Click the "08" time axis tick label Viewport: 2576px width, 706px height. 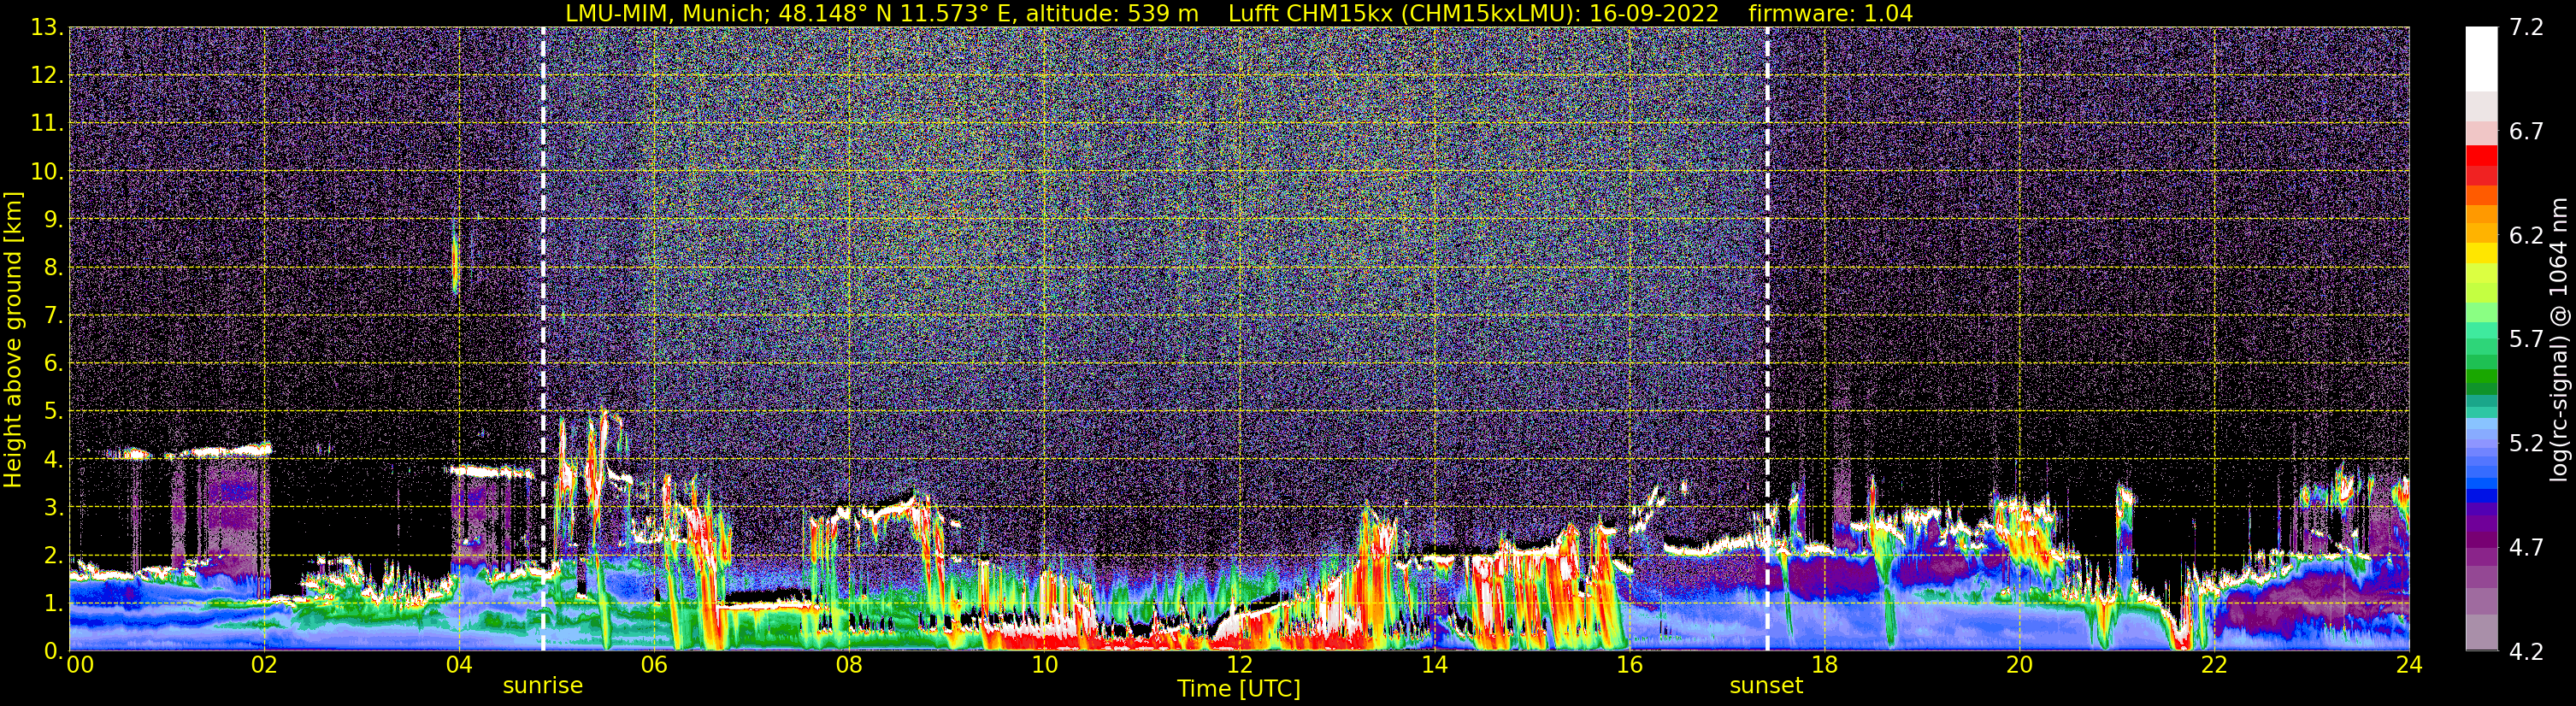tap(848, 665)
